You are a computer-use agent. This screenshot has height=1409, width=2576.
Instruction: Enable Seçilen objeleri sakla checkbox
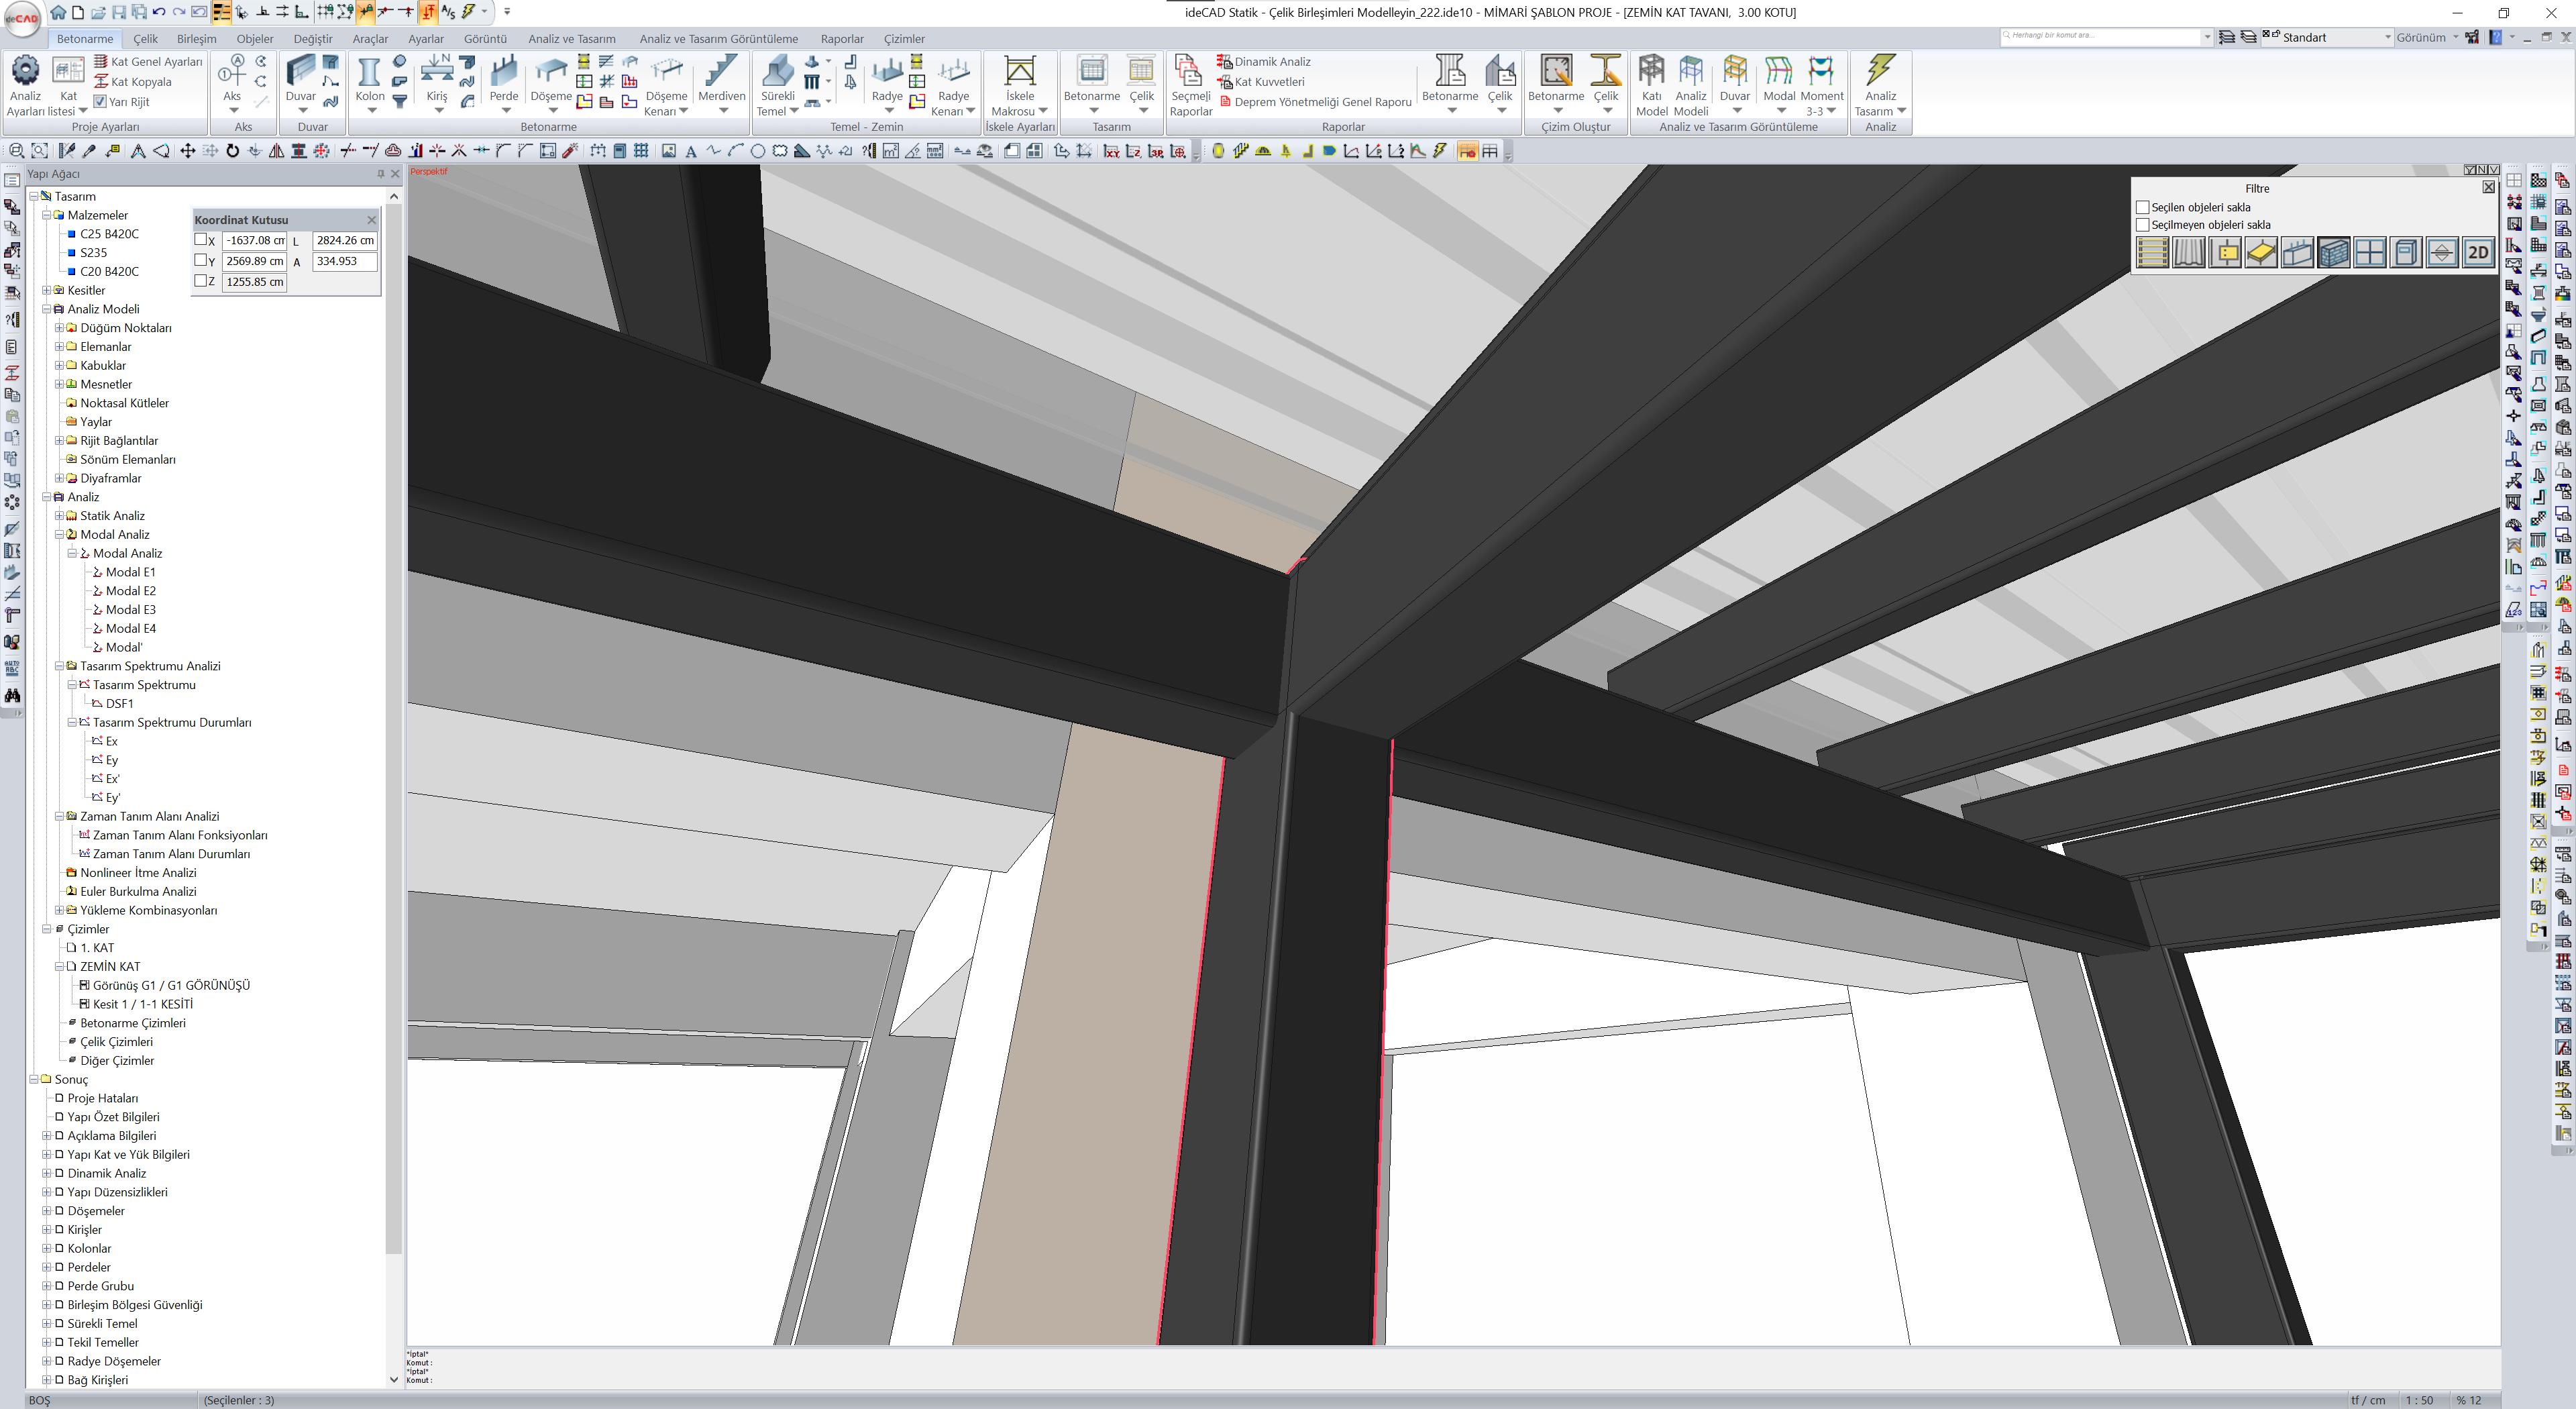point(2142,207)
